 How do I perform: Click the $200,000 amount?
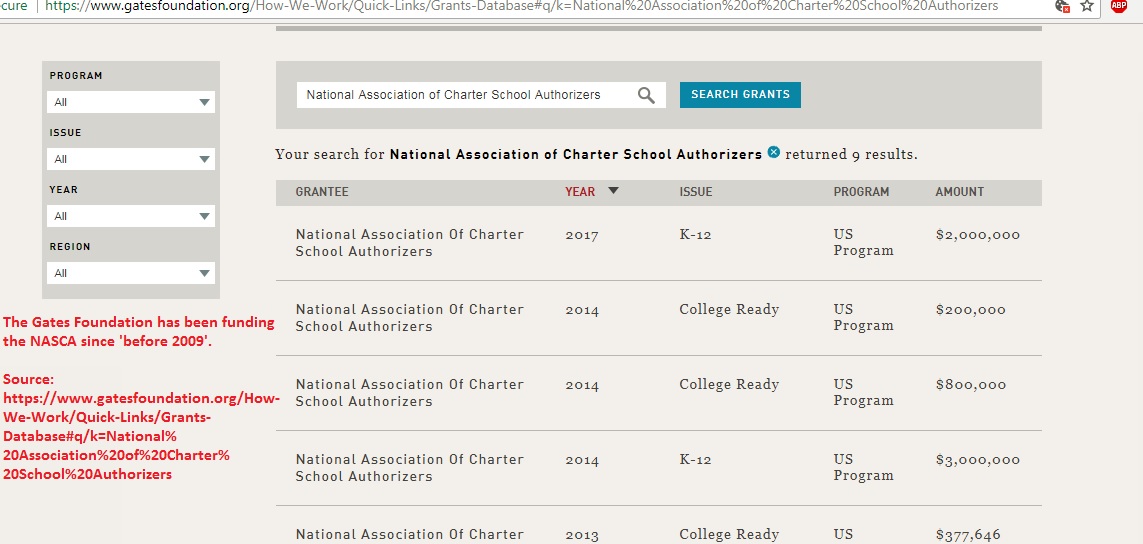970,310
